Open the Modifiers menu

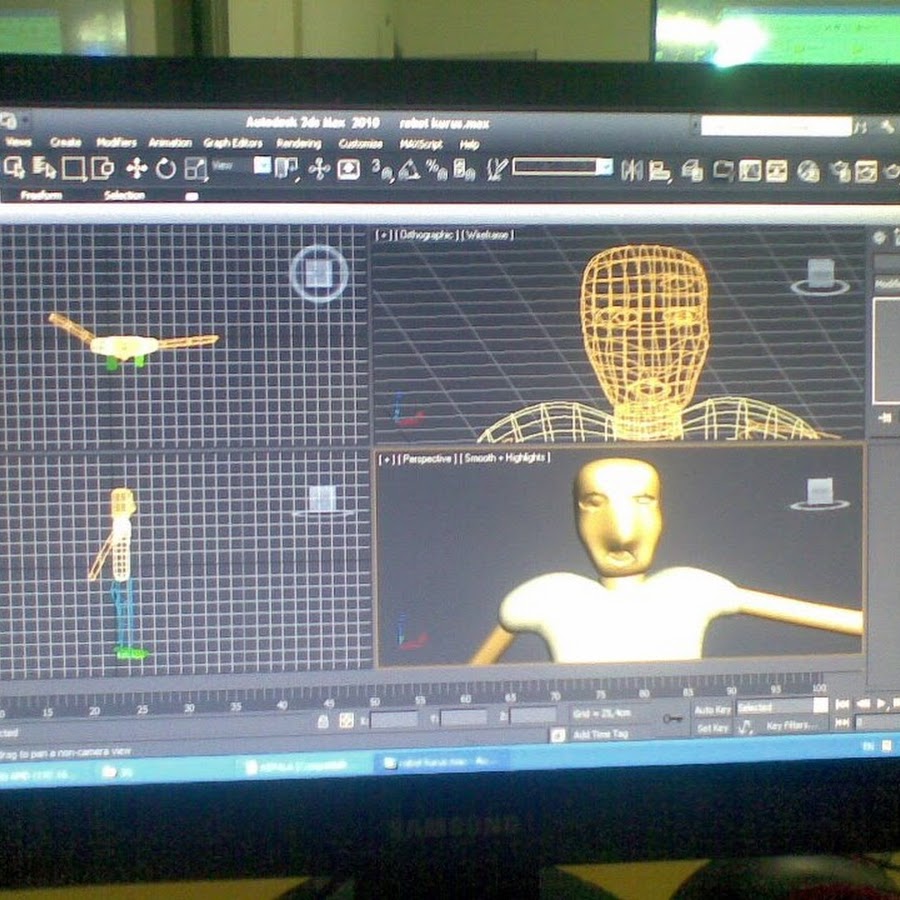point(116,143)
